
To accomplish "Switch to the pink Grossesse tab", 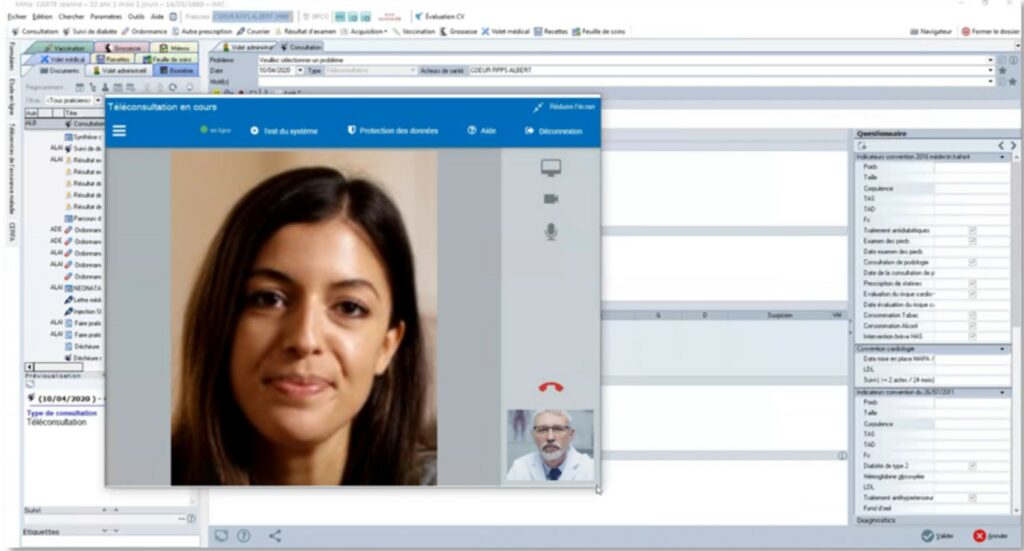I will pos(122,48).
